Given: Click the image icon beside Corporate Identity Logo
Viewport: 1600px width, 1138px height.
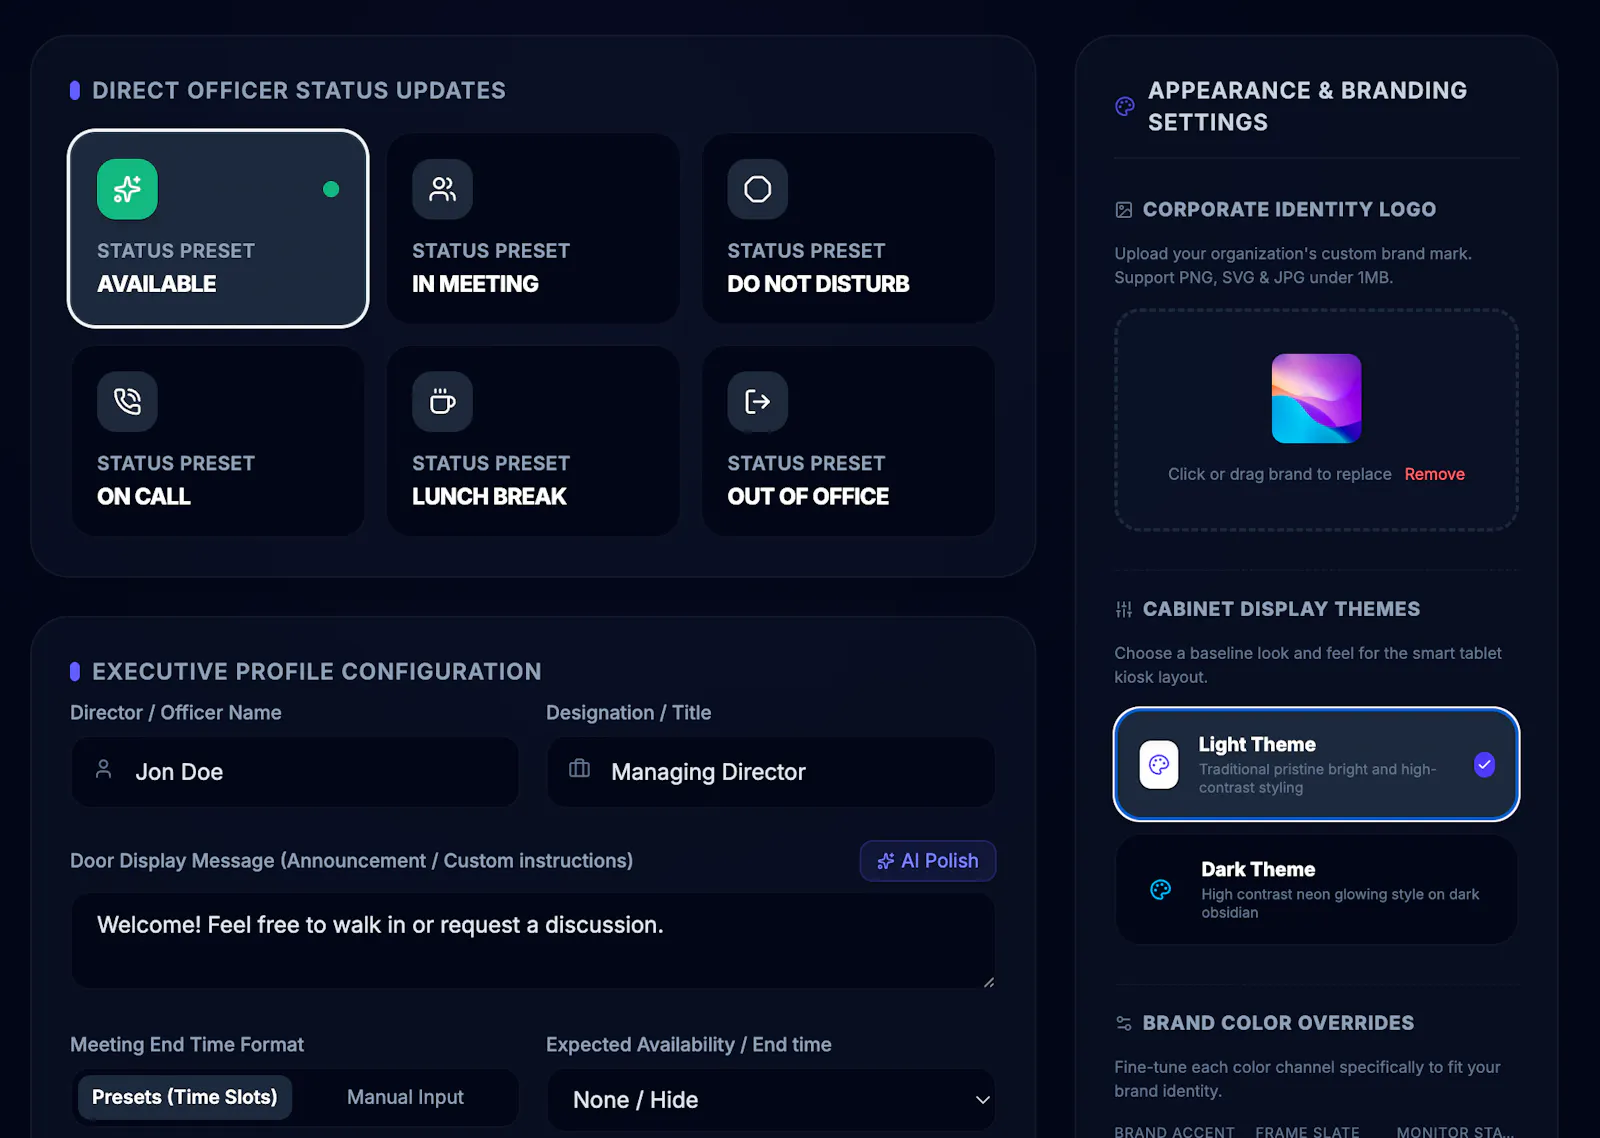Looking at the screenshot, I should 1124,210.
